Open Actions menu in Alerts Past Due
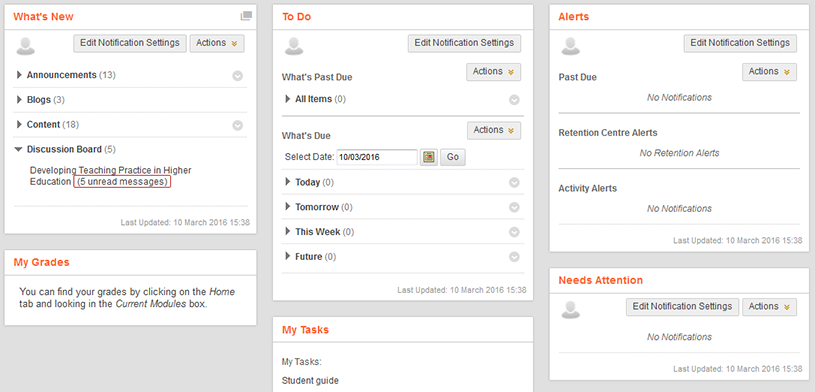Viewport: 815px width, 392px height. [x=769, y=72]
